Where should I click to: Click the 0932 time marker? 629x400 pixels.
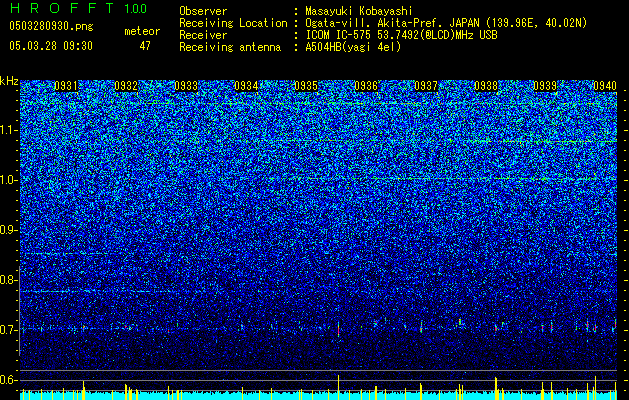click(x=126, y=86)
